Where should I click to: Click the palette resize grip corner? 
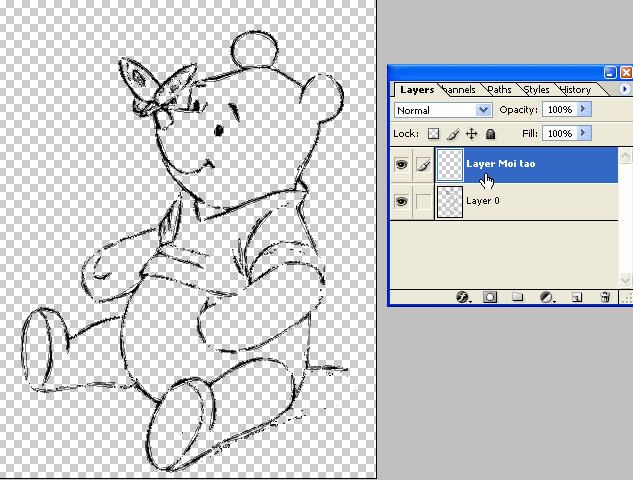click(x=627, y=298)
